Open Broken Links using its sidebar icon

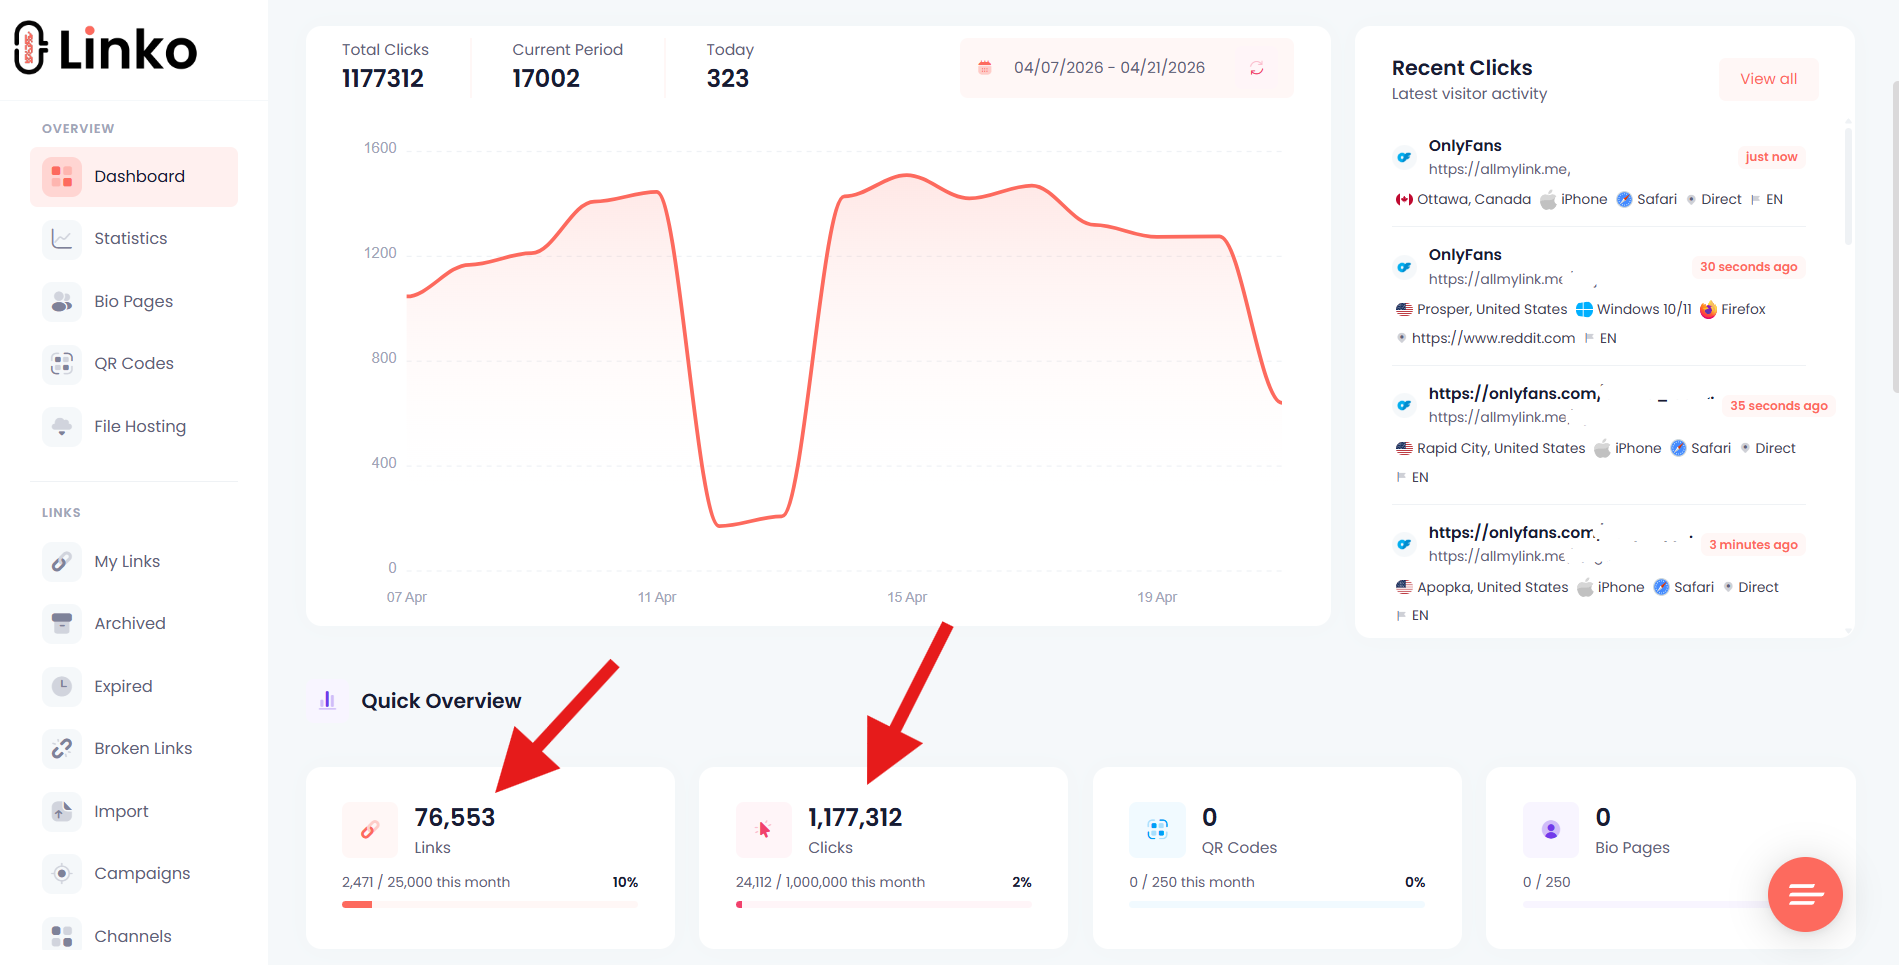[x=61, y=748]
